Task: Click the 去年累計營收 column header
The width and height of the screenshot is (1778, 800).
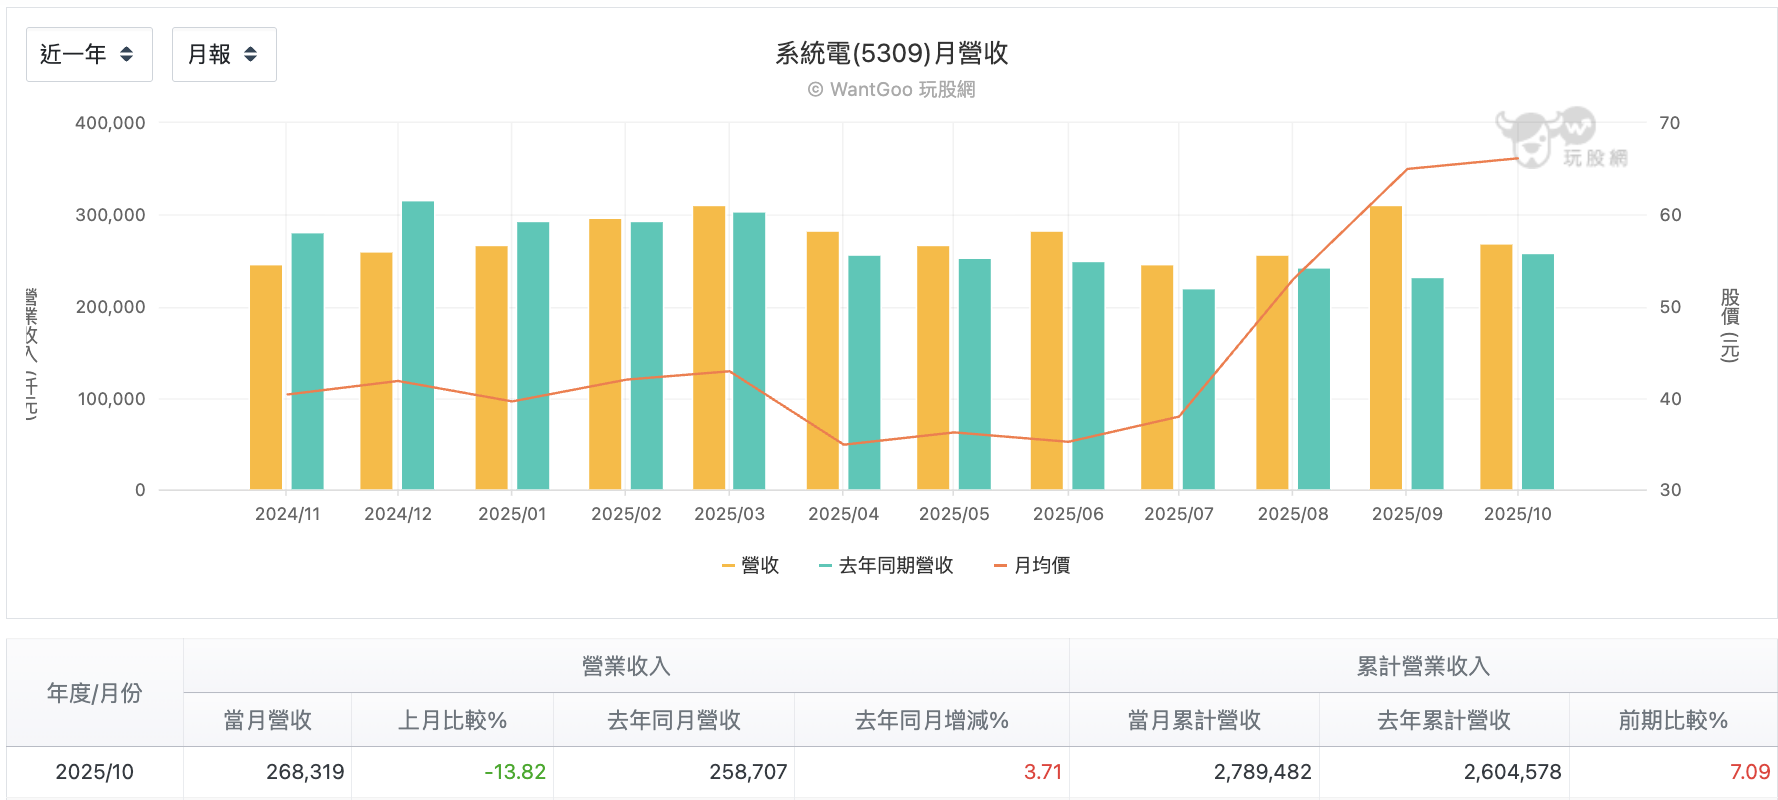Action: pyautogui.click(x=1444, y=720)
